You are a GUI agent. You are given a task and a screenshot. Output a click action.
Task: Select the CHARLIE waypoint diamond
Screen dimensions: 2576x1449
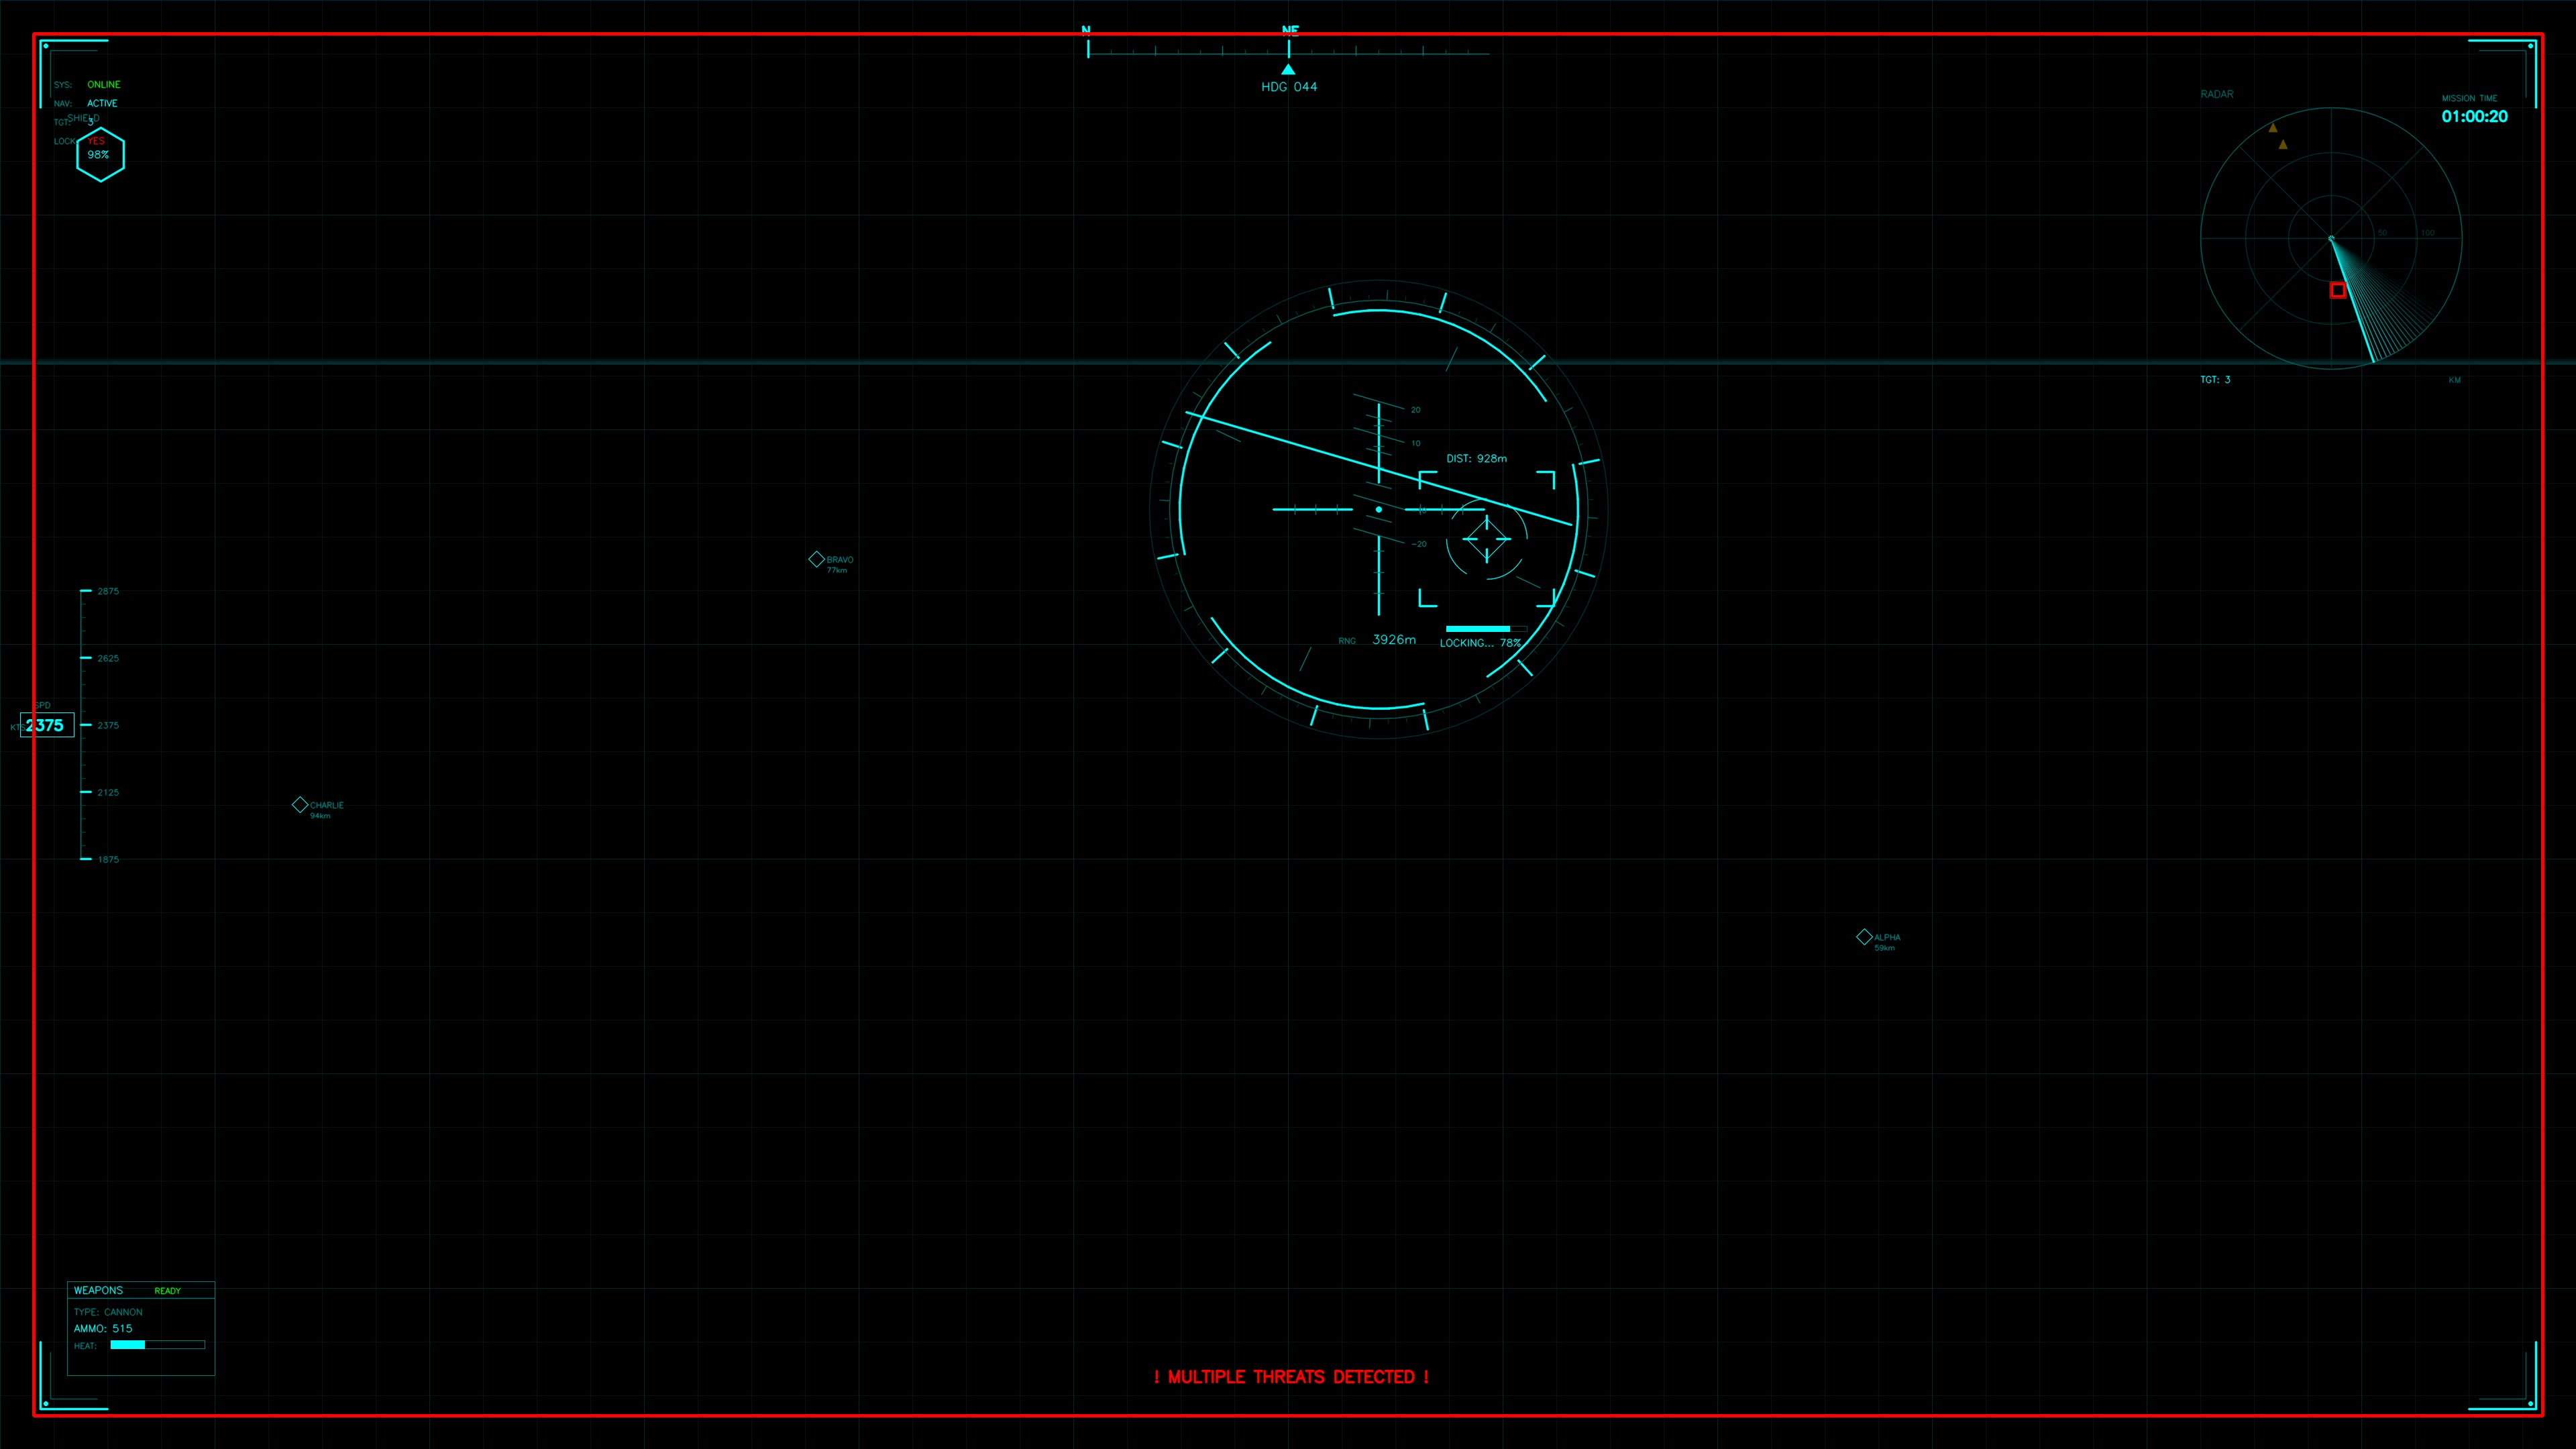pyautogui.click(x=300, y=804)
